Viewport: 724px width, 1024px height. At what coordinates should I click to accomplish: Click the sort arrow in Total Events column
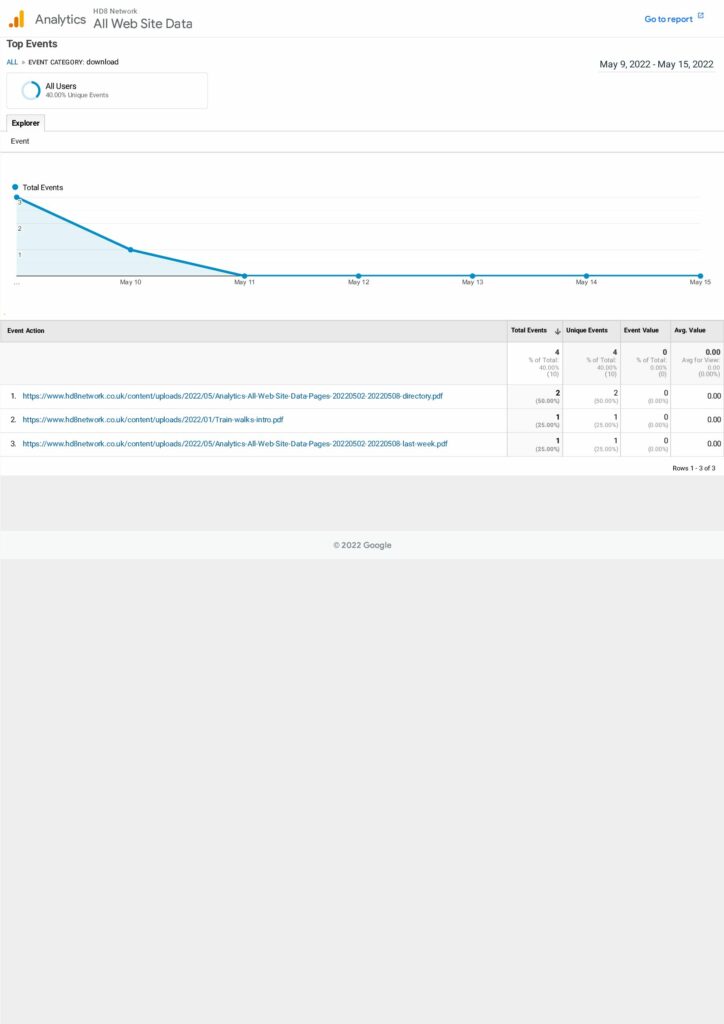click(557, 331)
